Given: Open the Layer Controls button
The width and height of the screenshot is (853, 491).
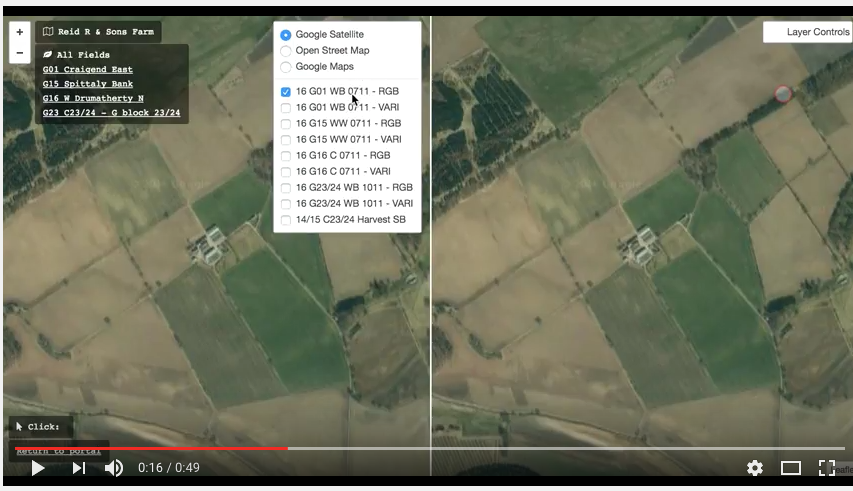Looking at the screenshot, I should (808, 32).
